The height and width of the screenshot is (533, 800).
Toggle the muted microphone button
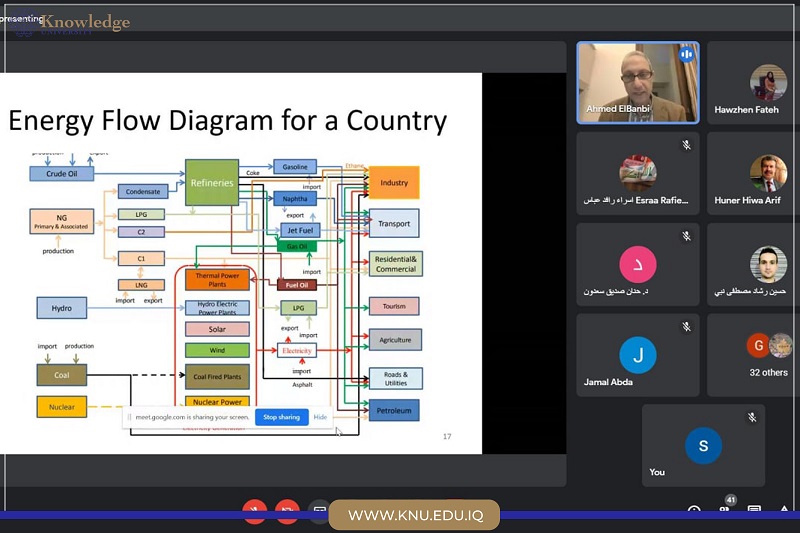click(254, 511)
